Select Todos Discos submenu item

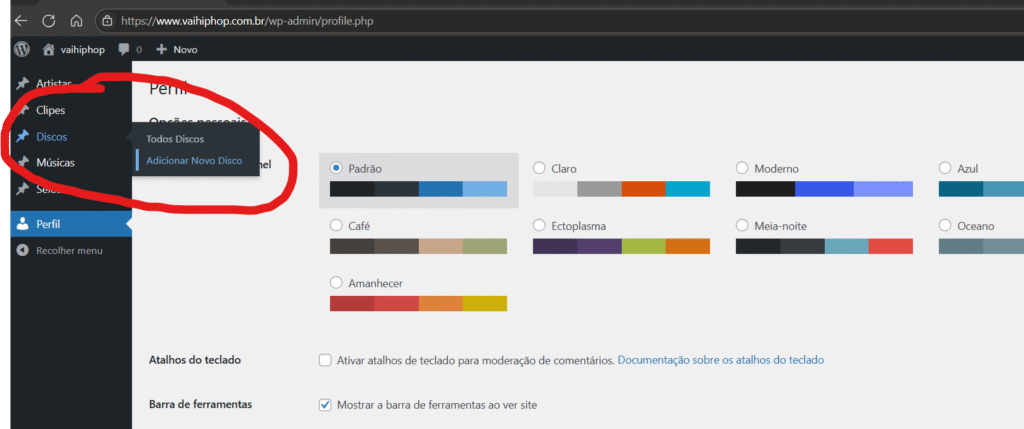pyautogui.click(x=175, y=138)
